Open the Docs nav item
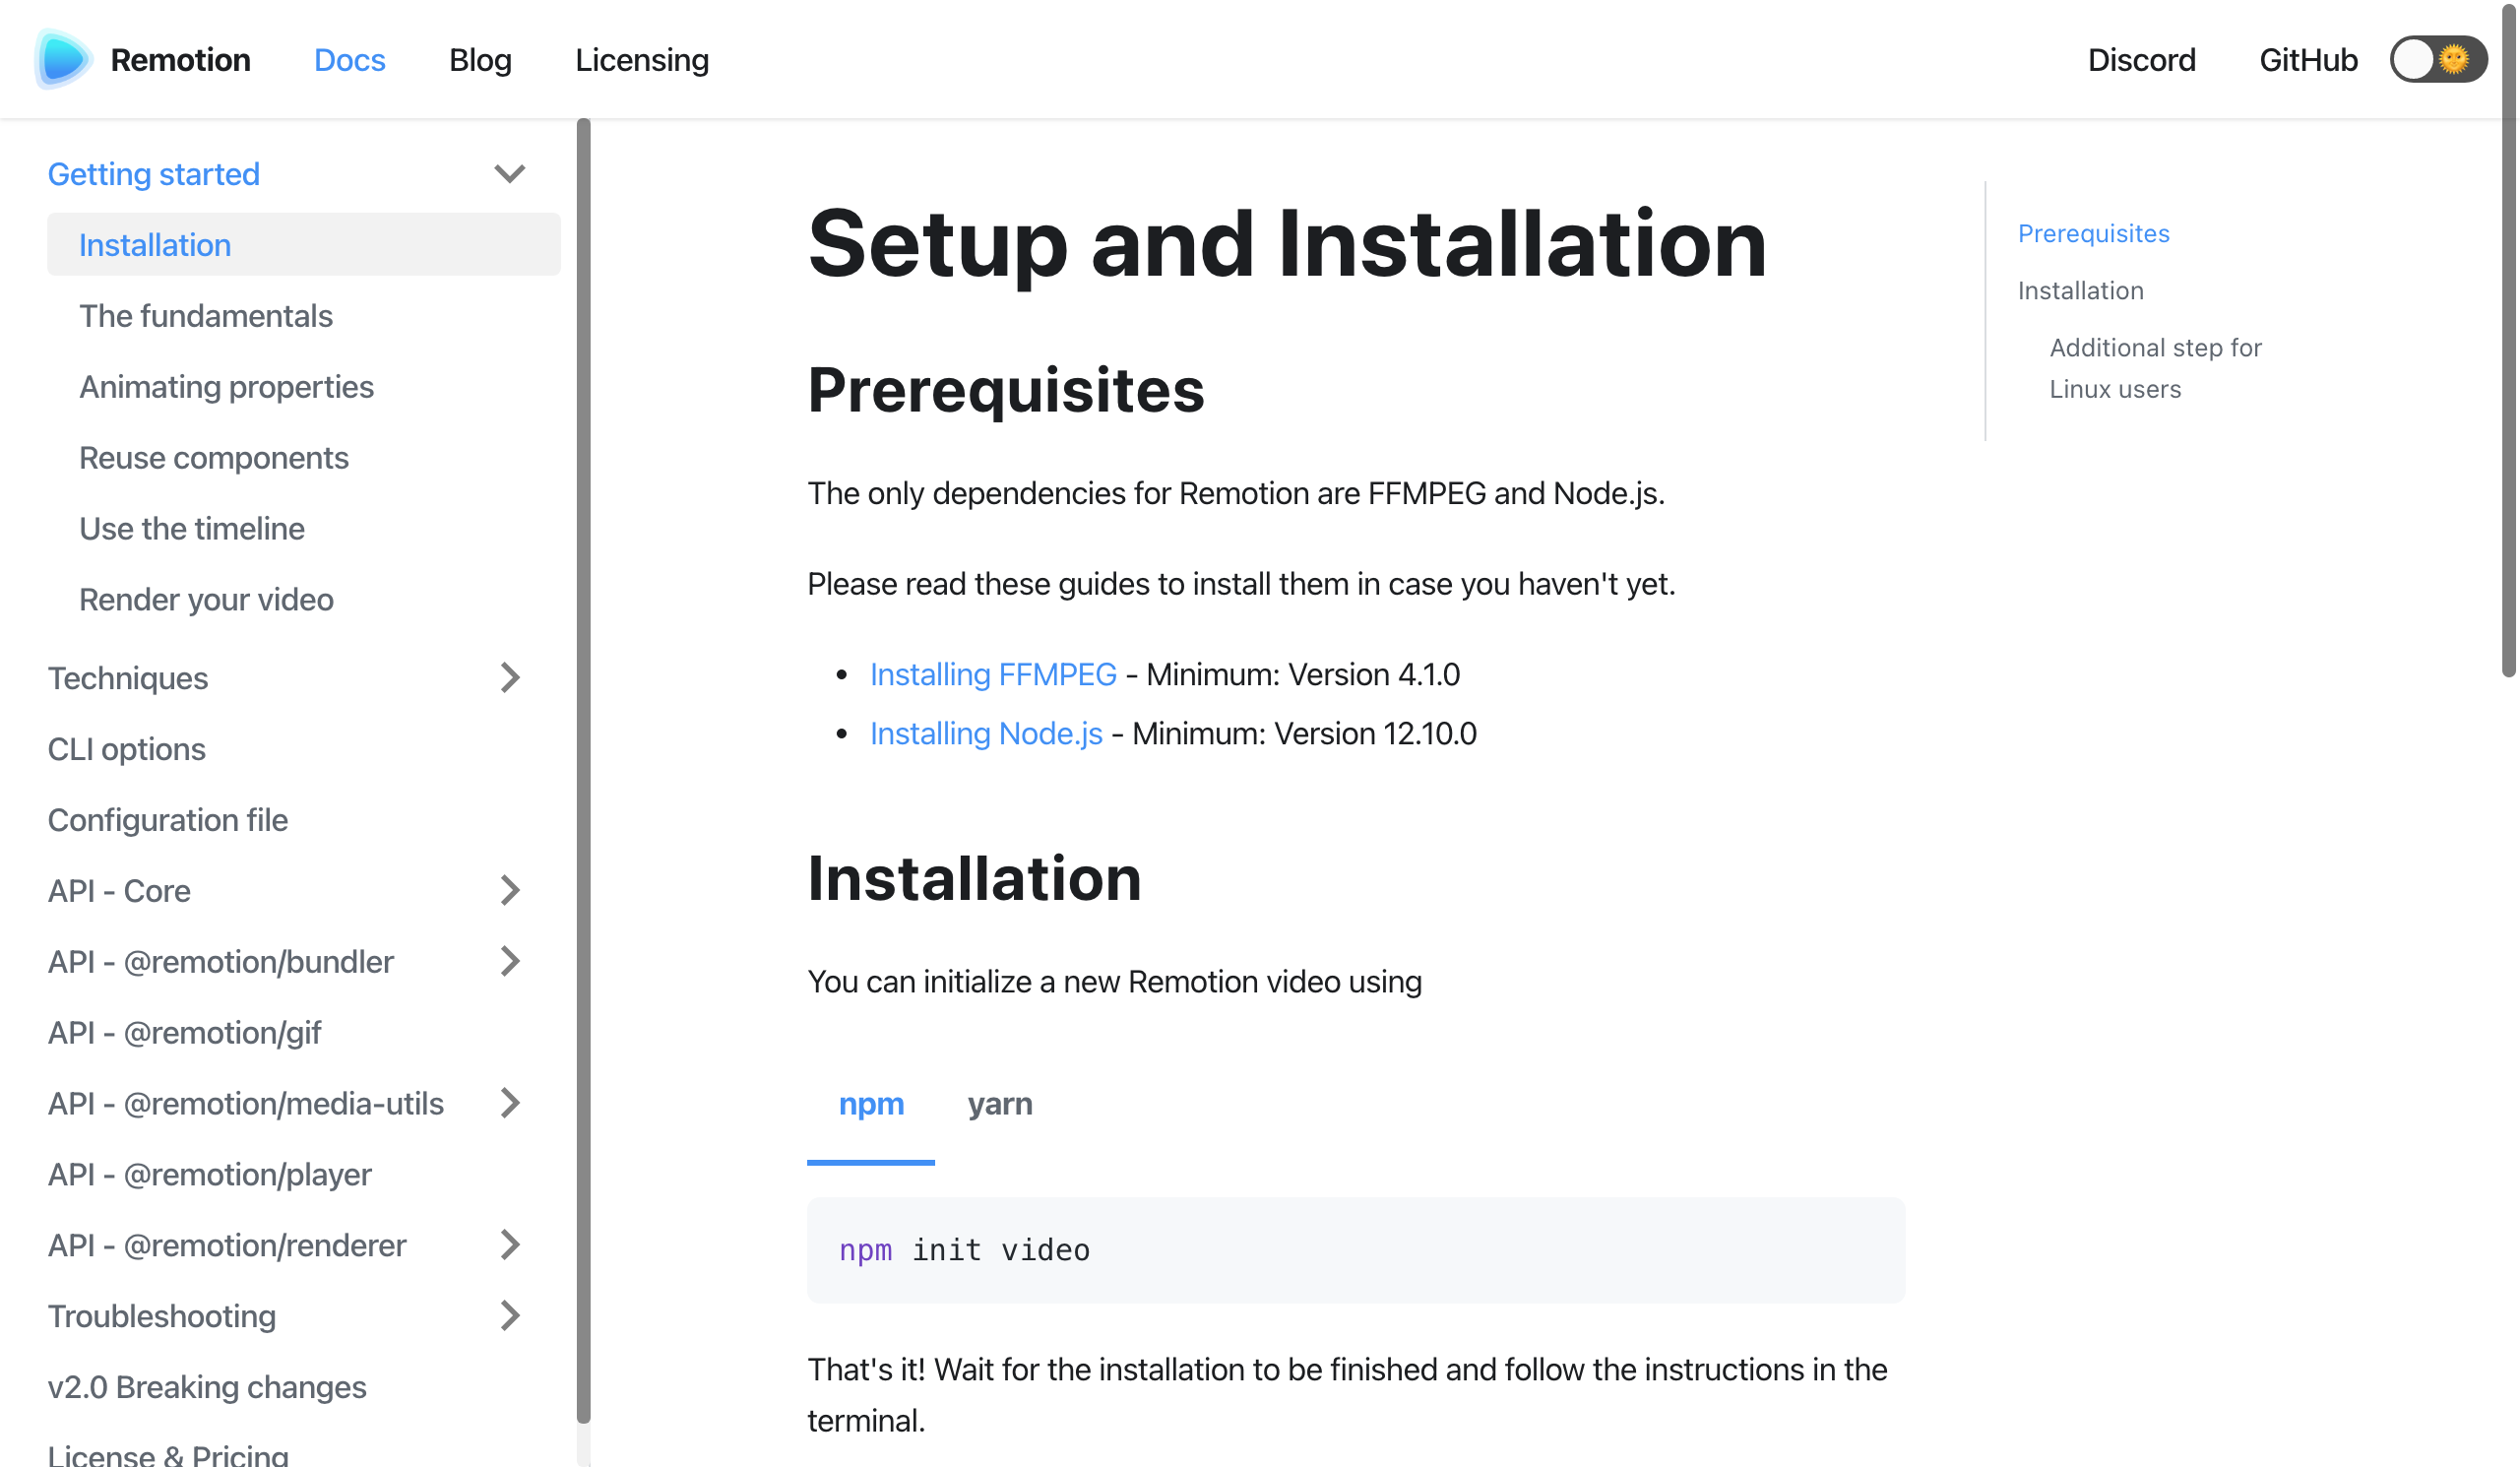Viewport: 2520px width, 1467px height. 349,60
